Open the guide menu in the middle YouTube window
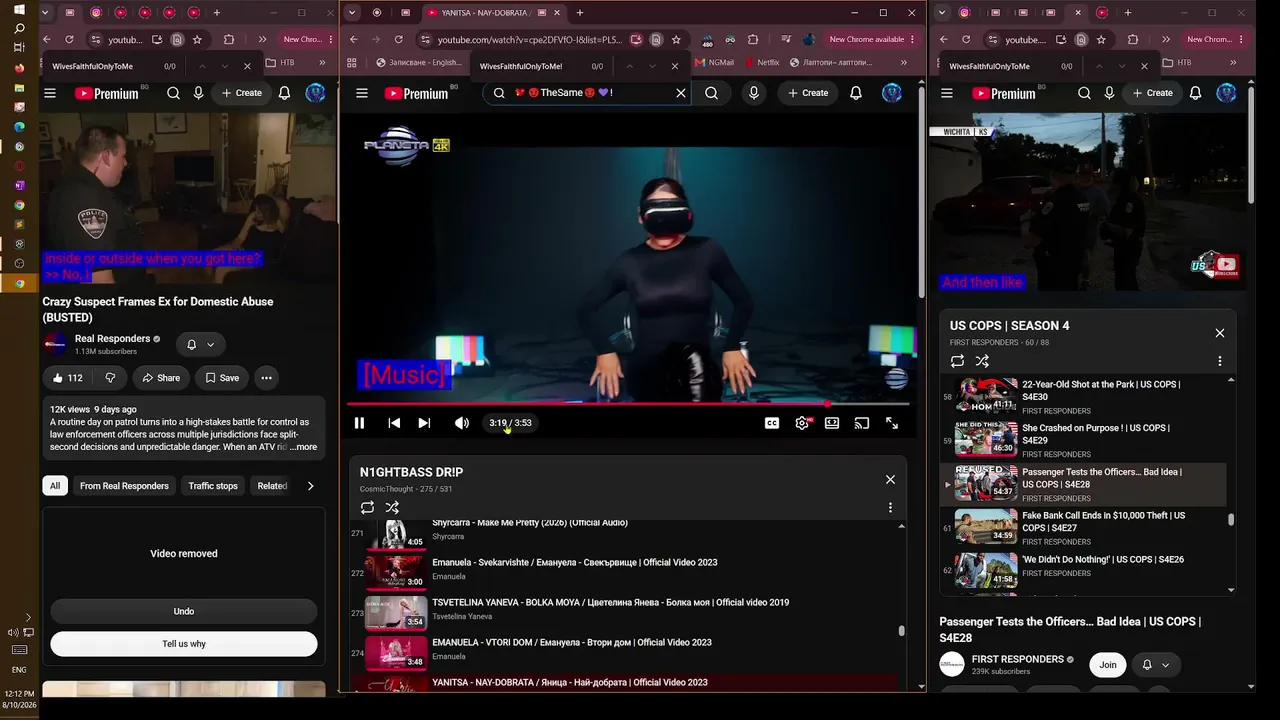 (362, 93)
